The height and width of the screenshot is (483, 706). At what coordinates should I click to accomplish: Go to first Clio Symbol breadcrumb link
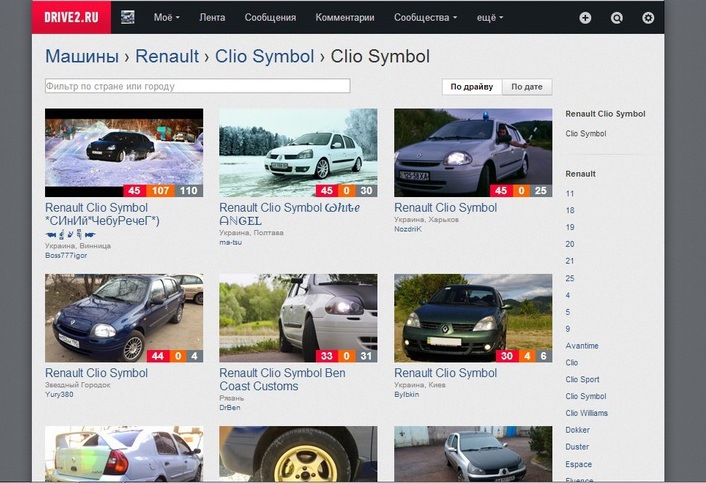pos(264,56)
